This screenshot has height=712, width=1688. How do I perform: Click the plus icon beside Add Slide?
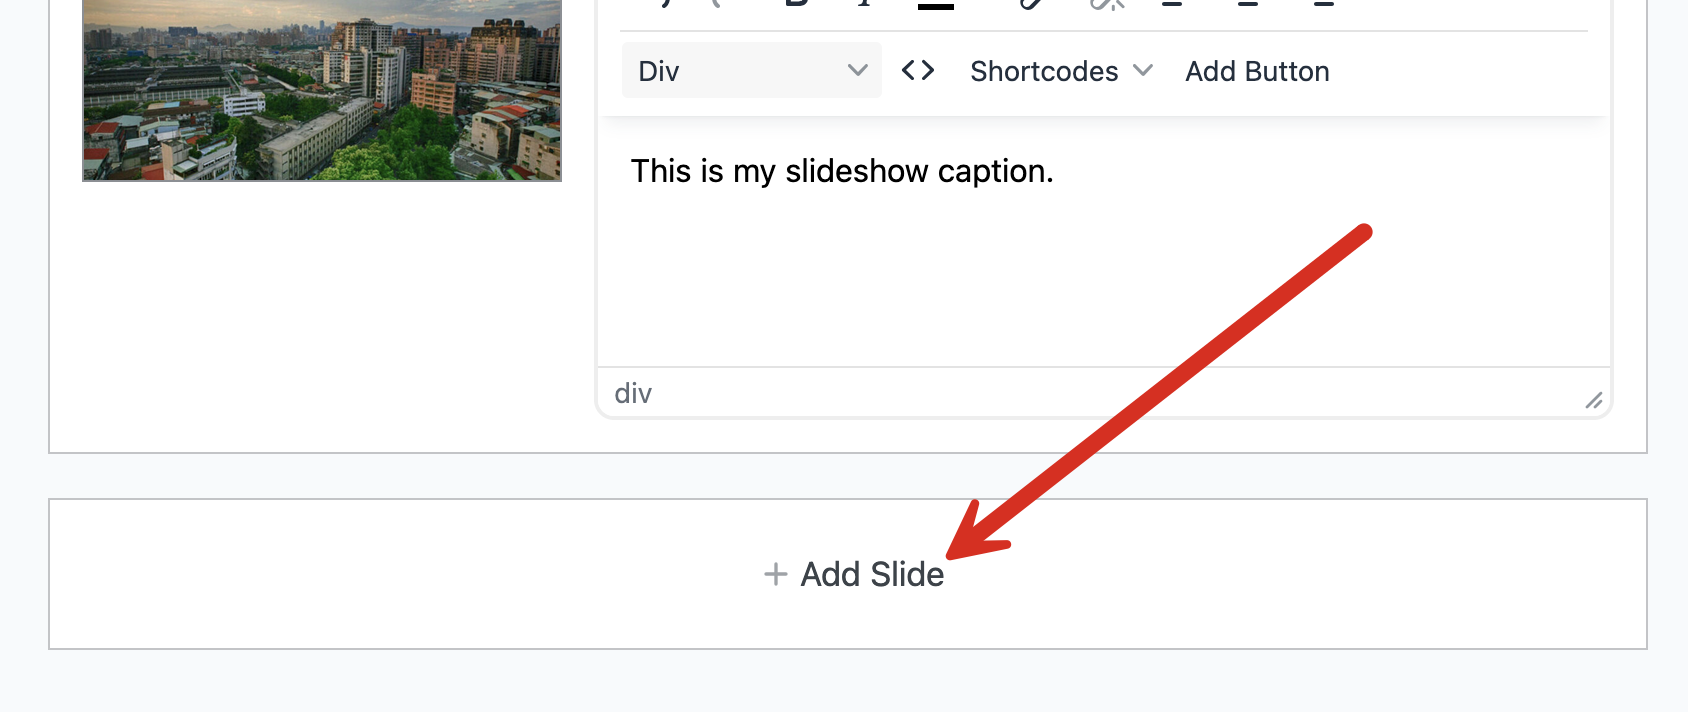[x=775, y=574]
